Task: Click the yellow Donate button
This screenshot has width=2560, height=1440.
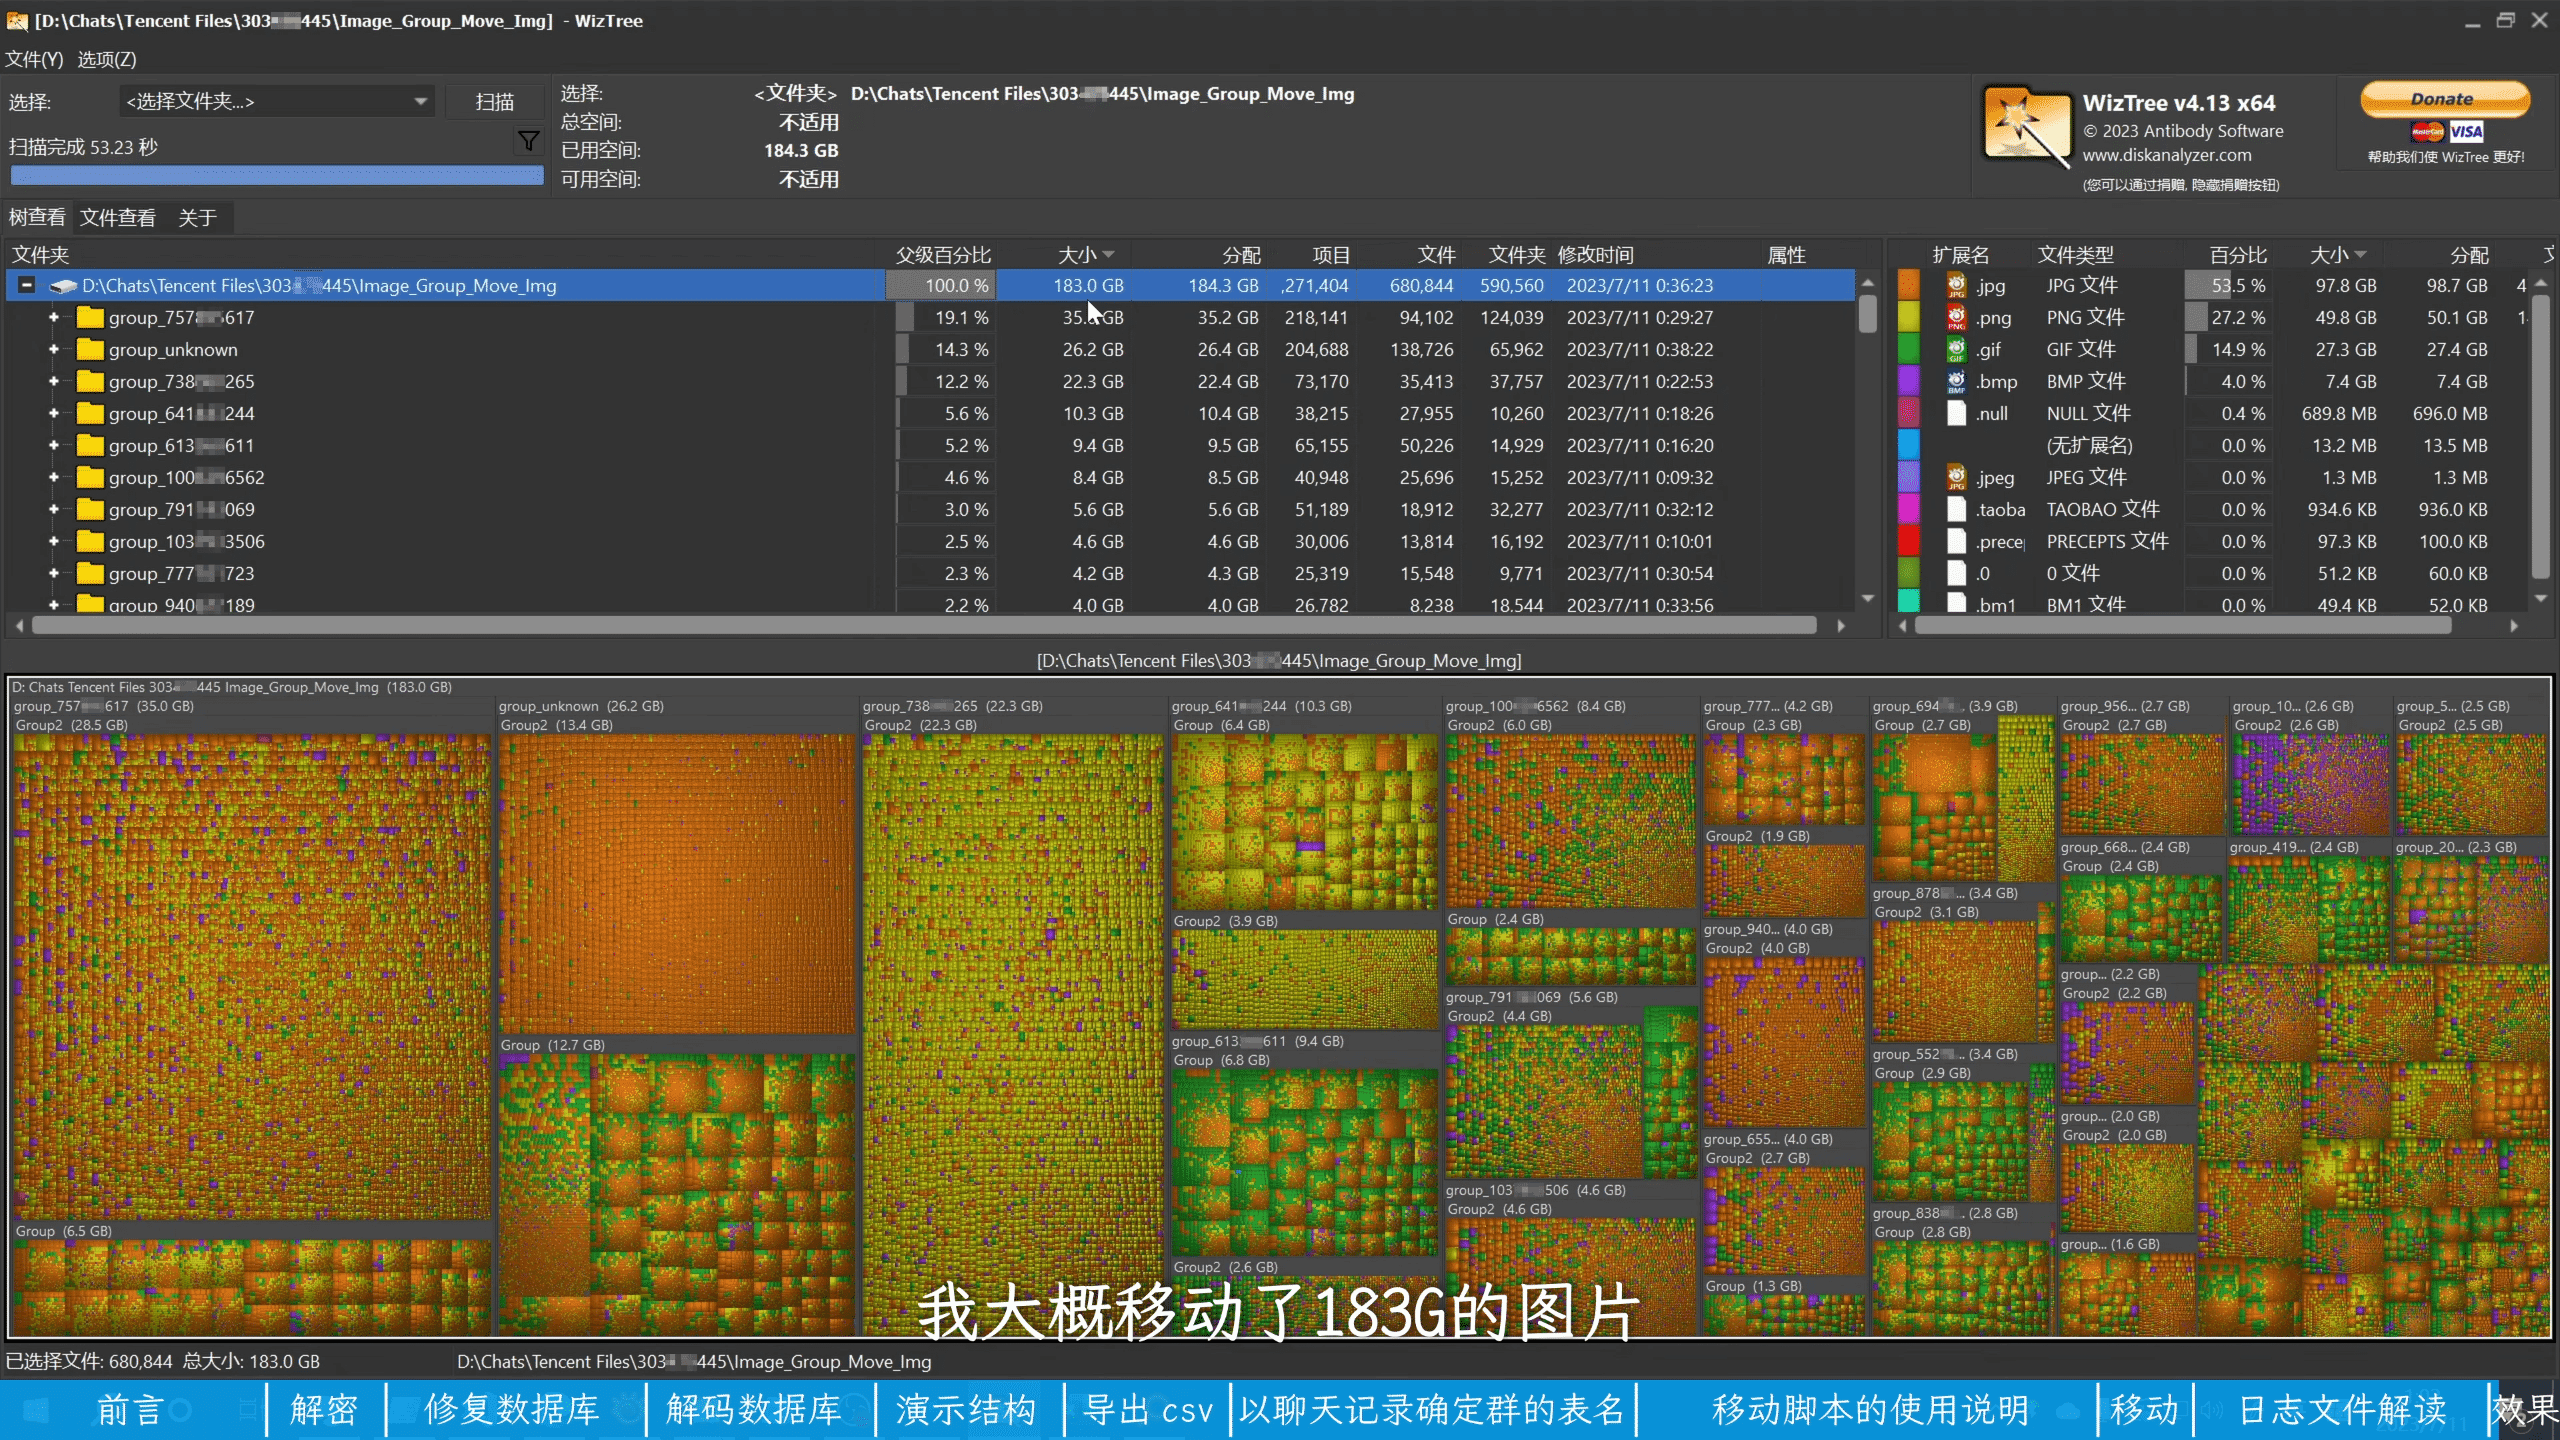Action: 2444,99
